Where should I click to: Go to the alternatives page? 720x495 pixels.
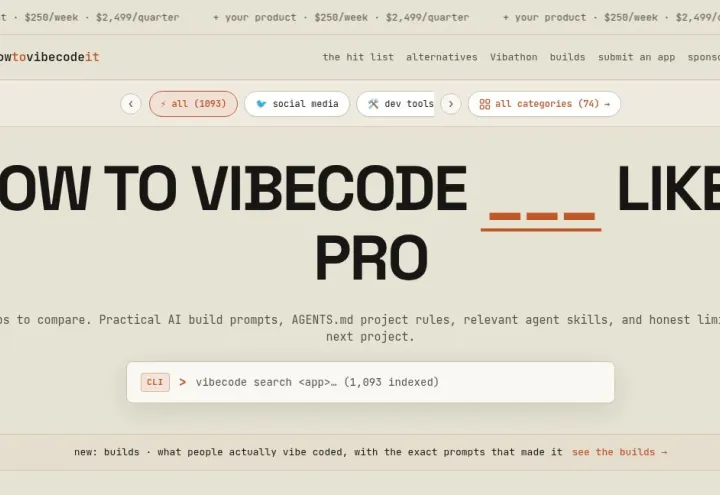pos(442,57)
